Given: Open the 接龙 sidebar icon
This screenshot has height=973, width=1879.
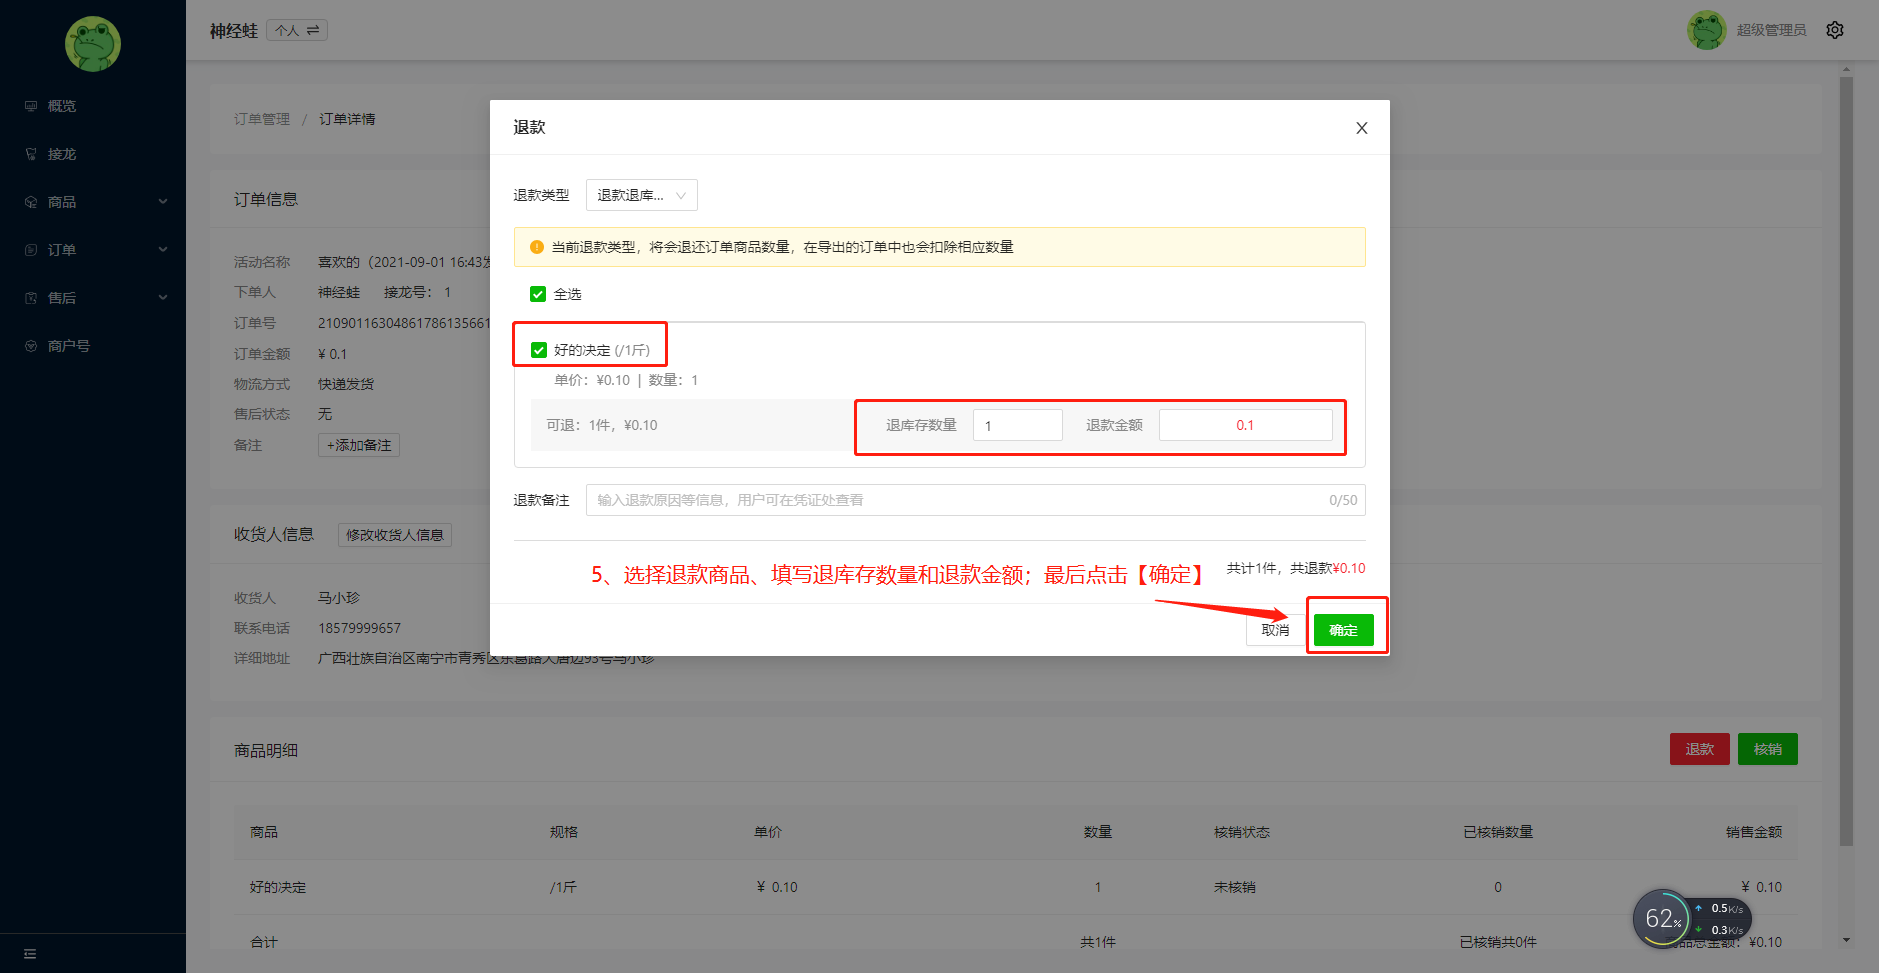Looking at the screenshot, I should 31,154.
